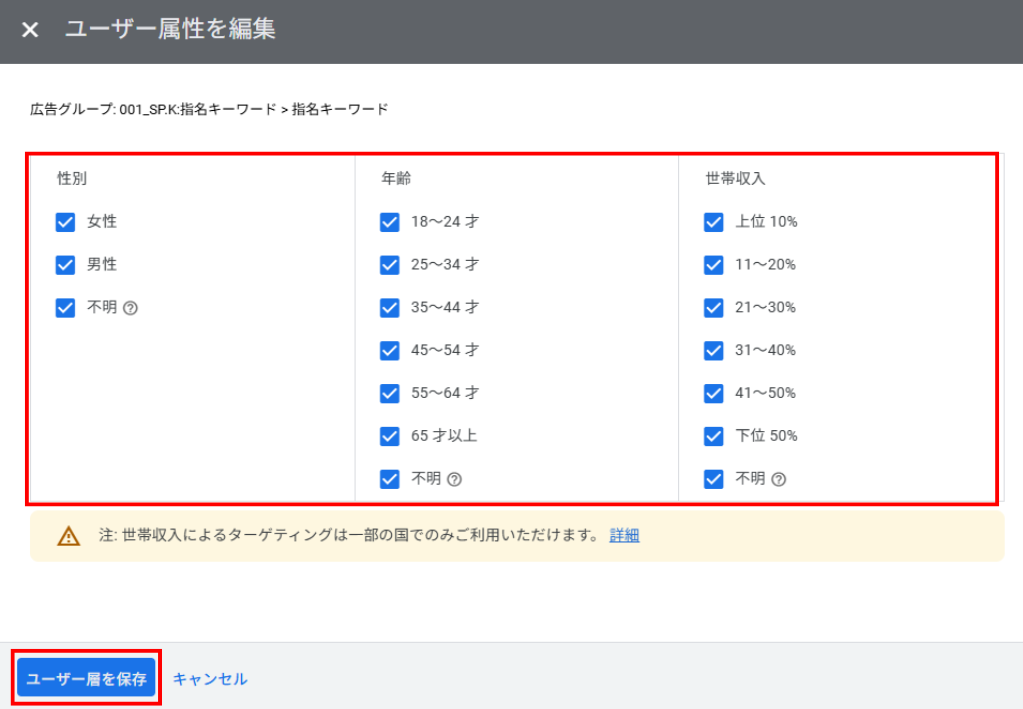The image size is (1023, 709).
Task: Toggle the 21〜30% income checkbox
Action: [x=714, y=308]
